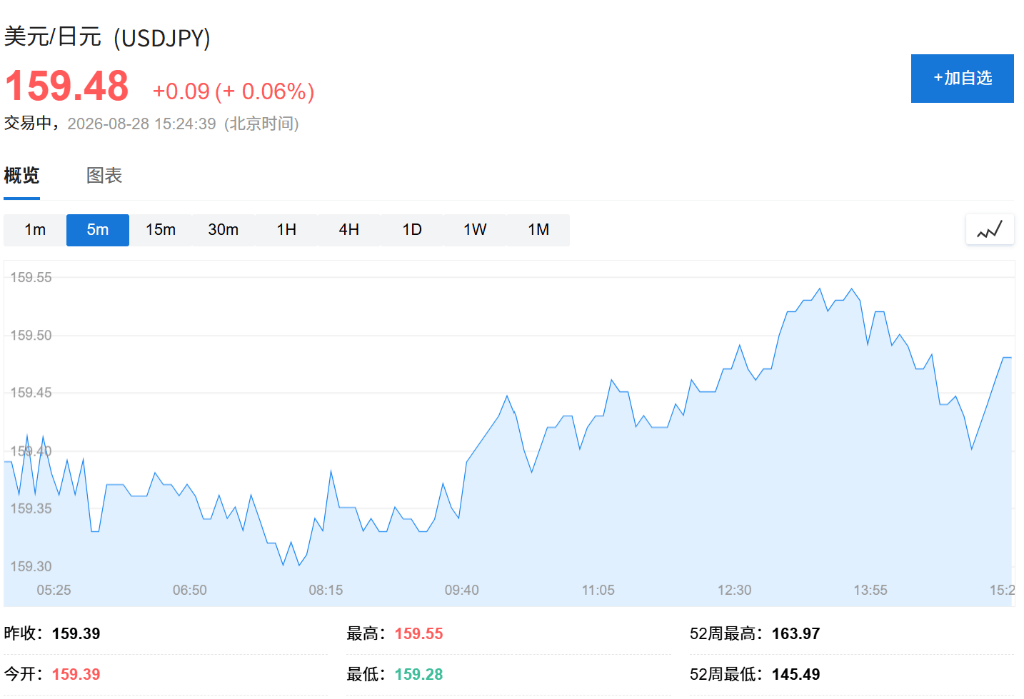1024x699 pixels.
Task: Select the 1m interval
Action: 35,230
